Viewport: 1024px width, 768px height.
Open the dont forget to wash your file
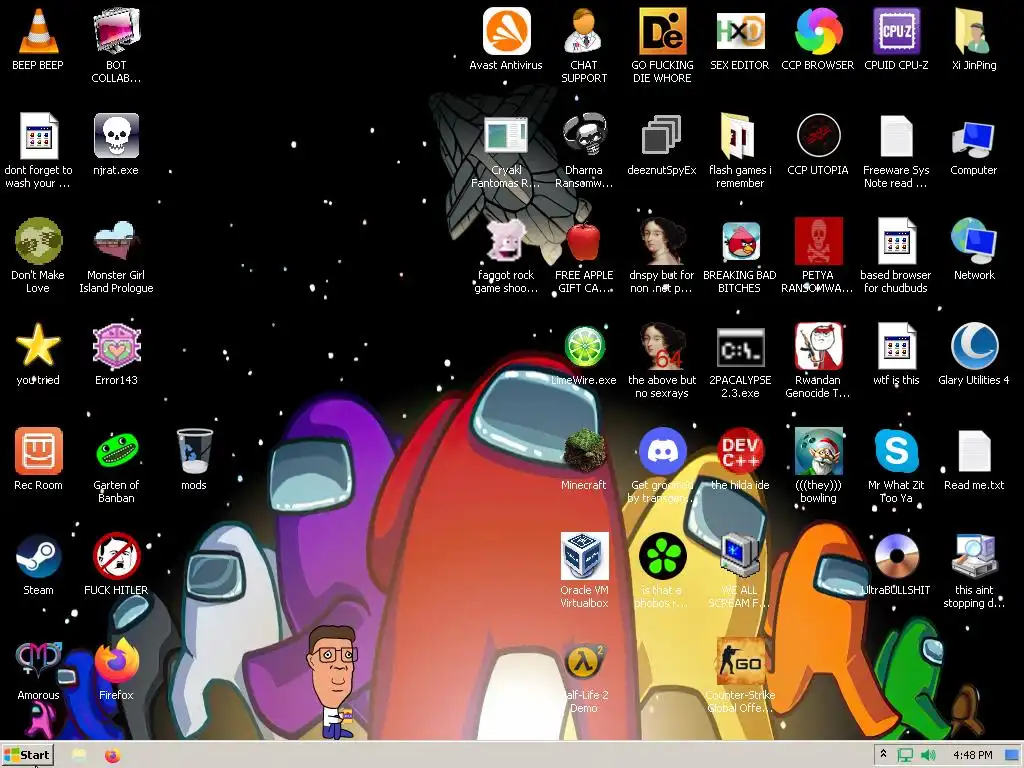[38, 136]
